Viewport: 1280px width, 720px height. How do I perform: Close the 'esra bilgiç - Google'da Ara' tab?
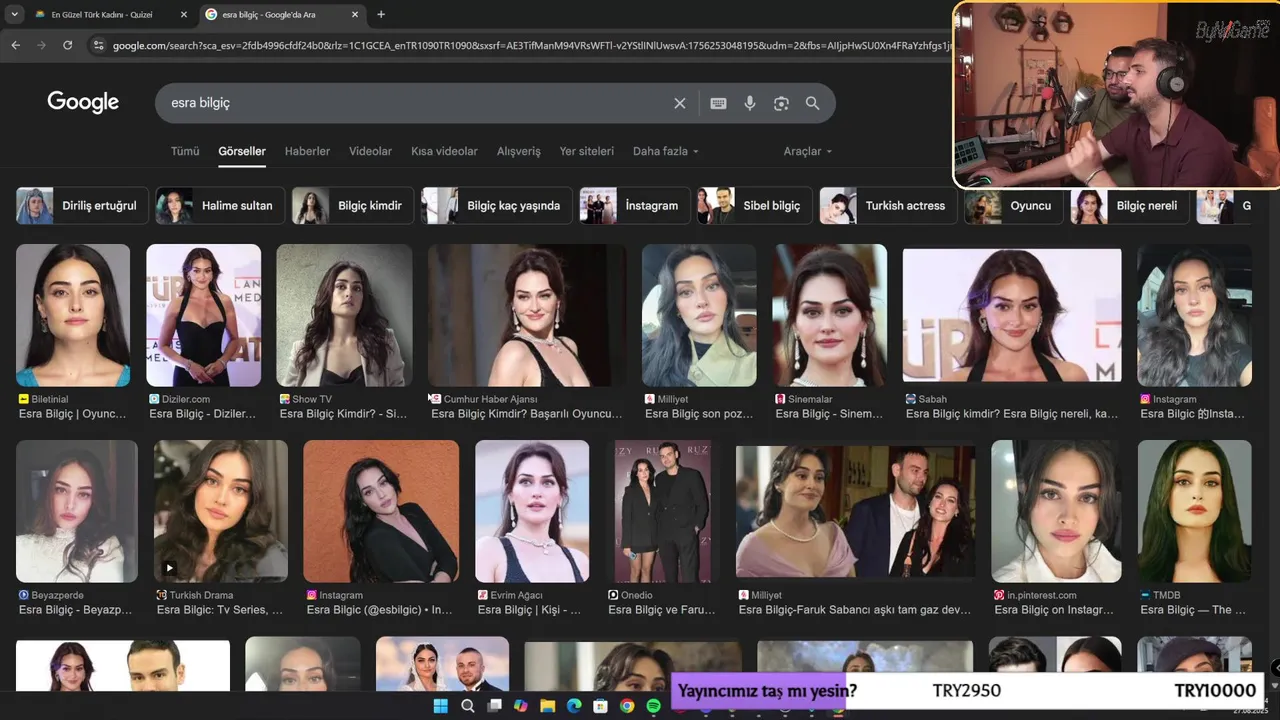(x=356, y=14)
